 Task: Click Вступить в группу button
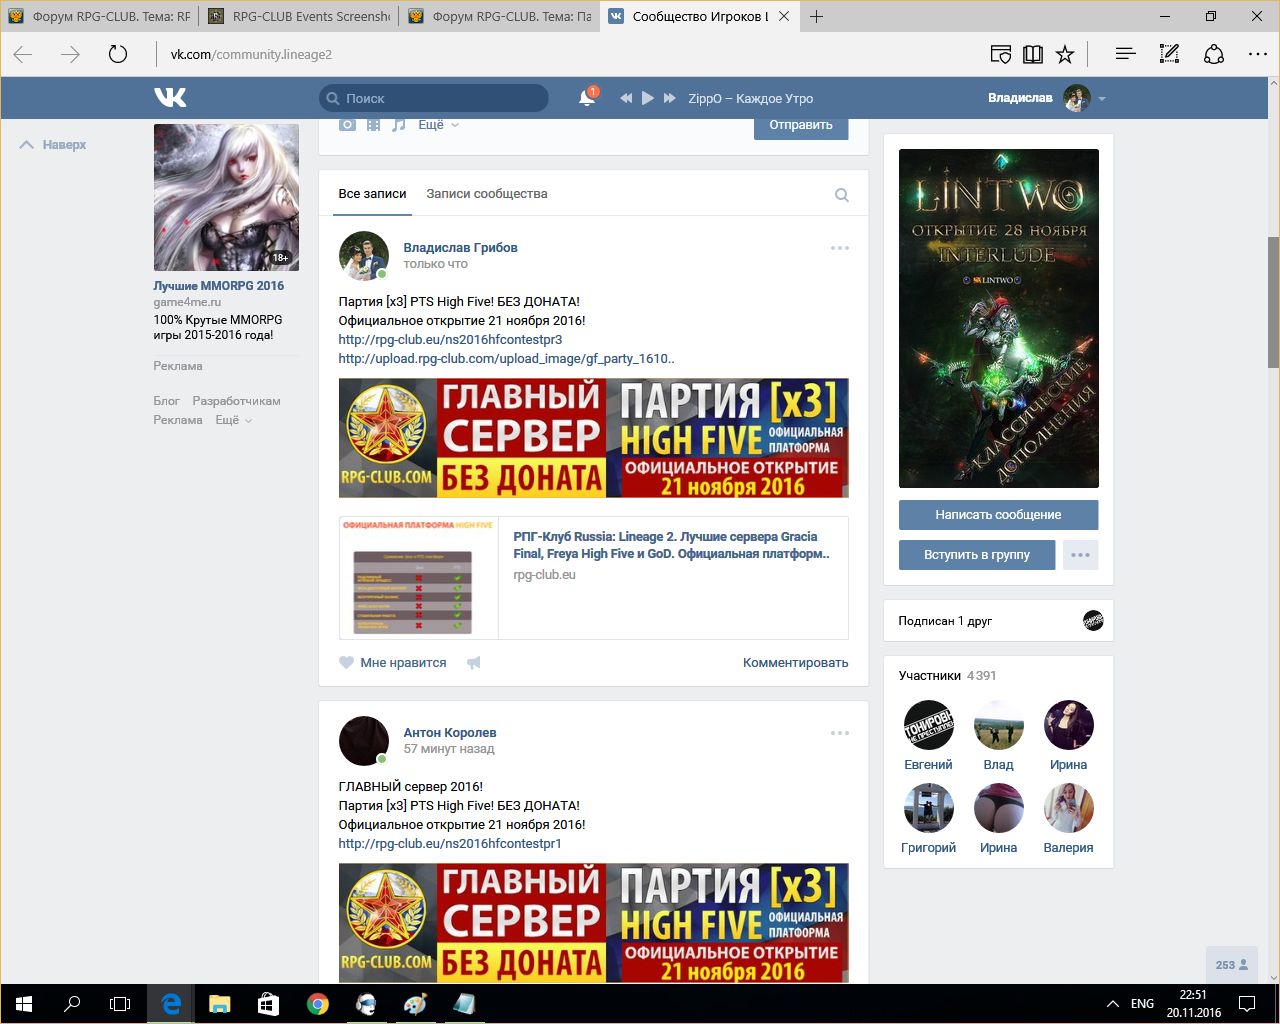click(x=977, y=554)
